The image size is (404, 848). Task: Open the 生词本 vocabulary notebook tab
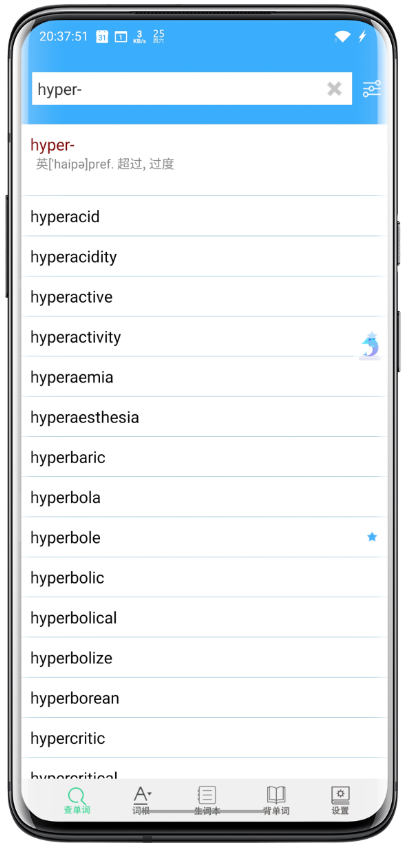point(207,801)
